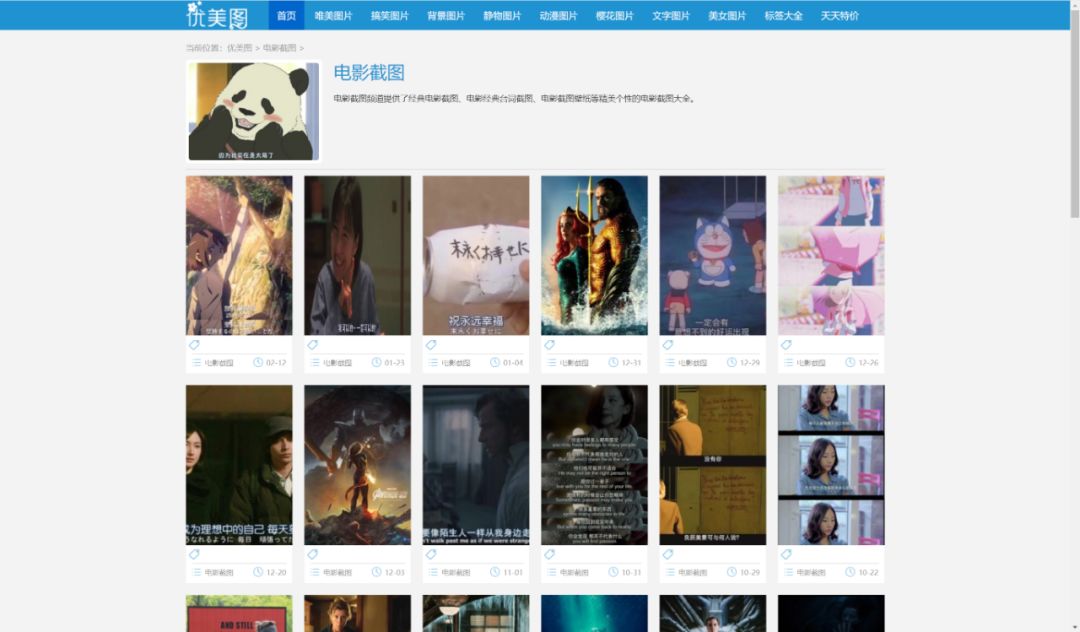This screenshot has width=1080, height=632.
Task: Click the category list icon on 12-29 card
Action: [671, 362]
